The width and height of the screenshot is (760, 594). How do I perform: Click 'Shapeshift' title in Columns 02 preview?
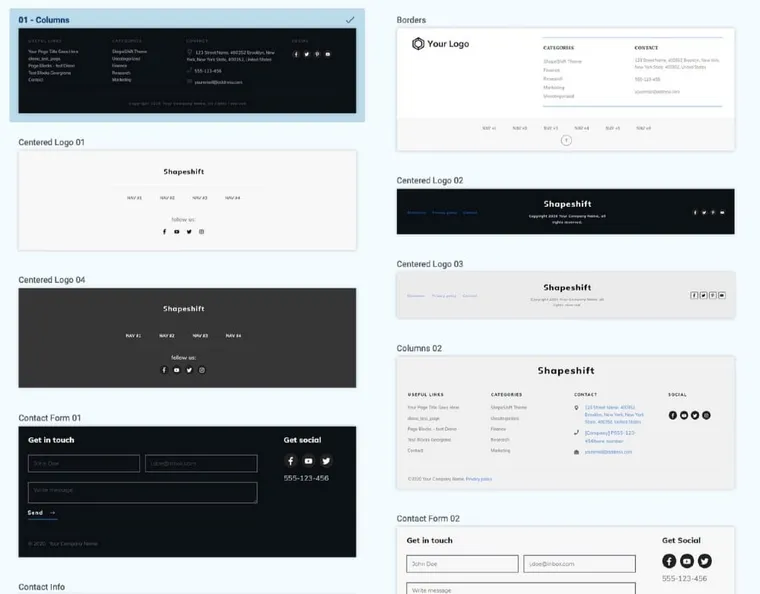(566, 371)
